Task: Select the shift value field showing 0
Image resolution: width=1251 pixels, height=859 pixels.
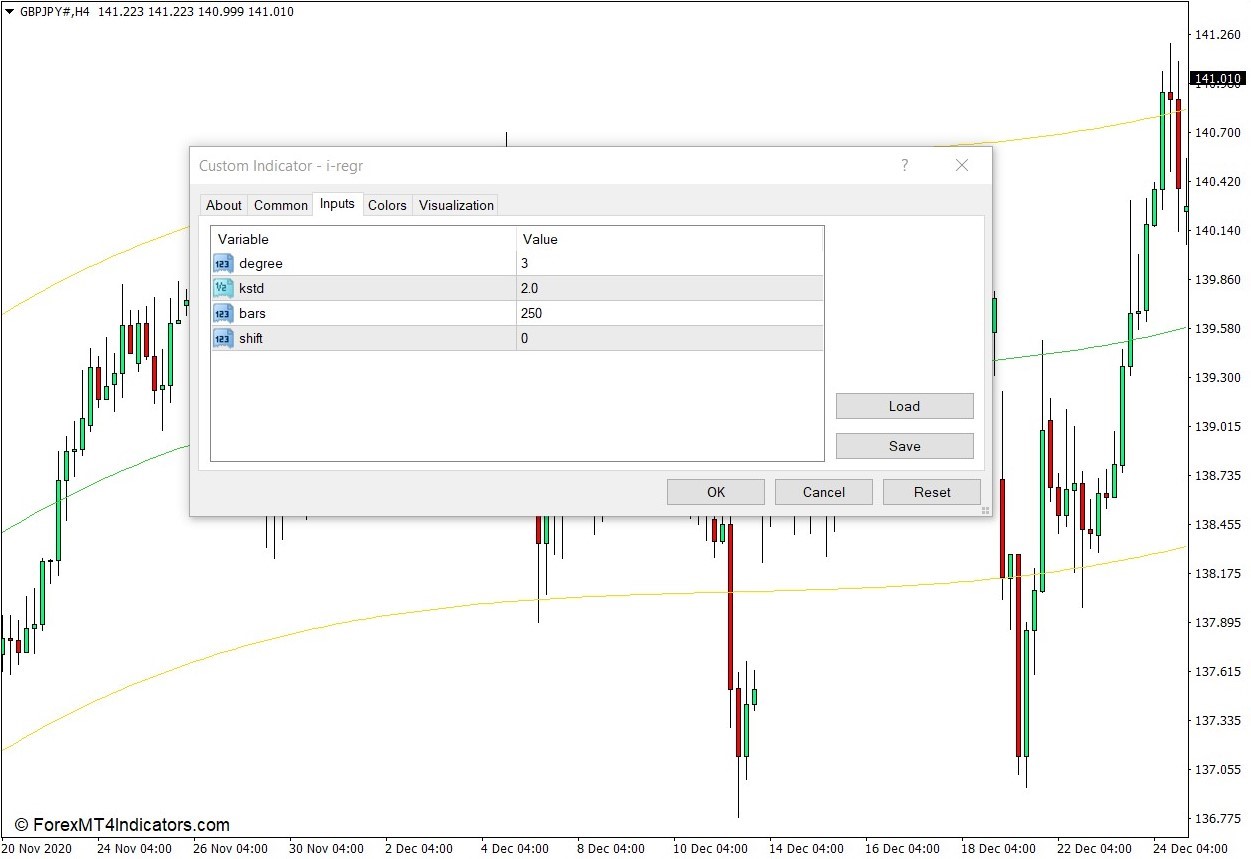Action: tap(670, 339)
